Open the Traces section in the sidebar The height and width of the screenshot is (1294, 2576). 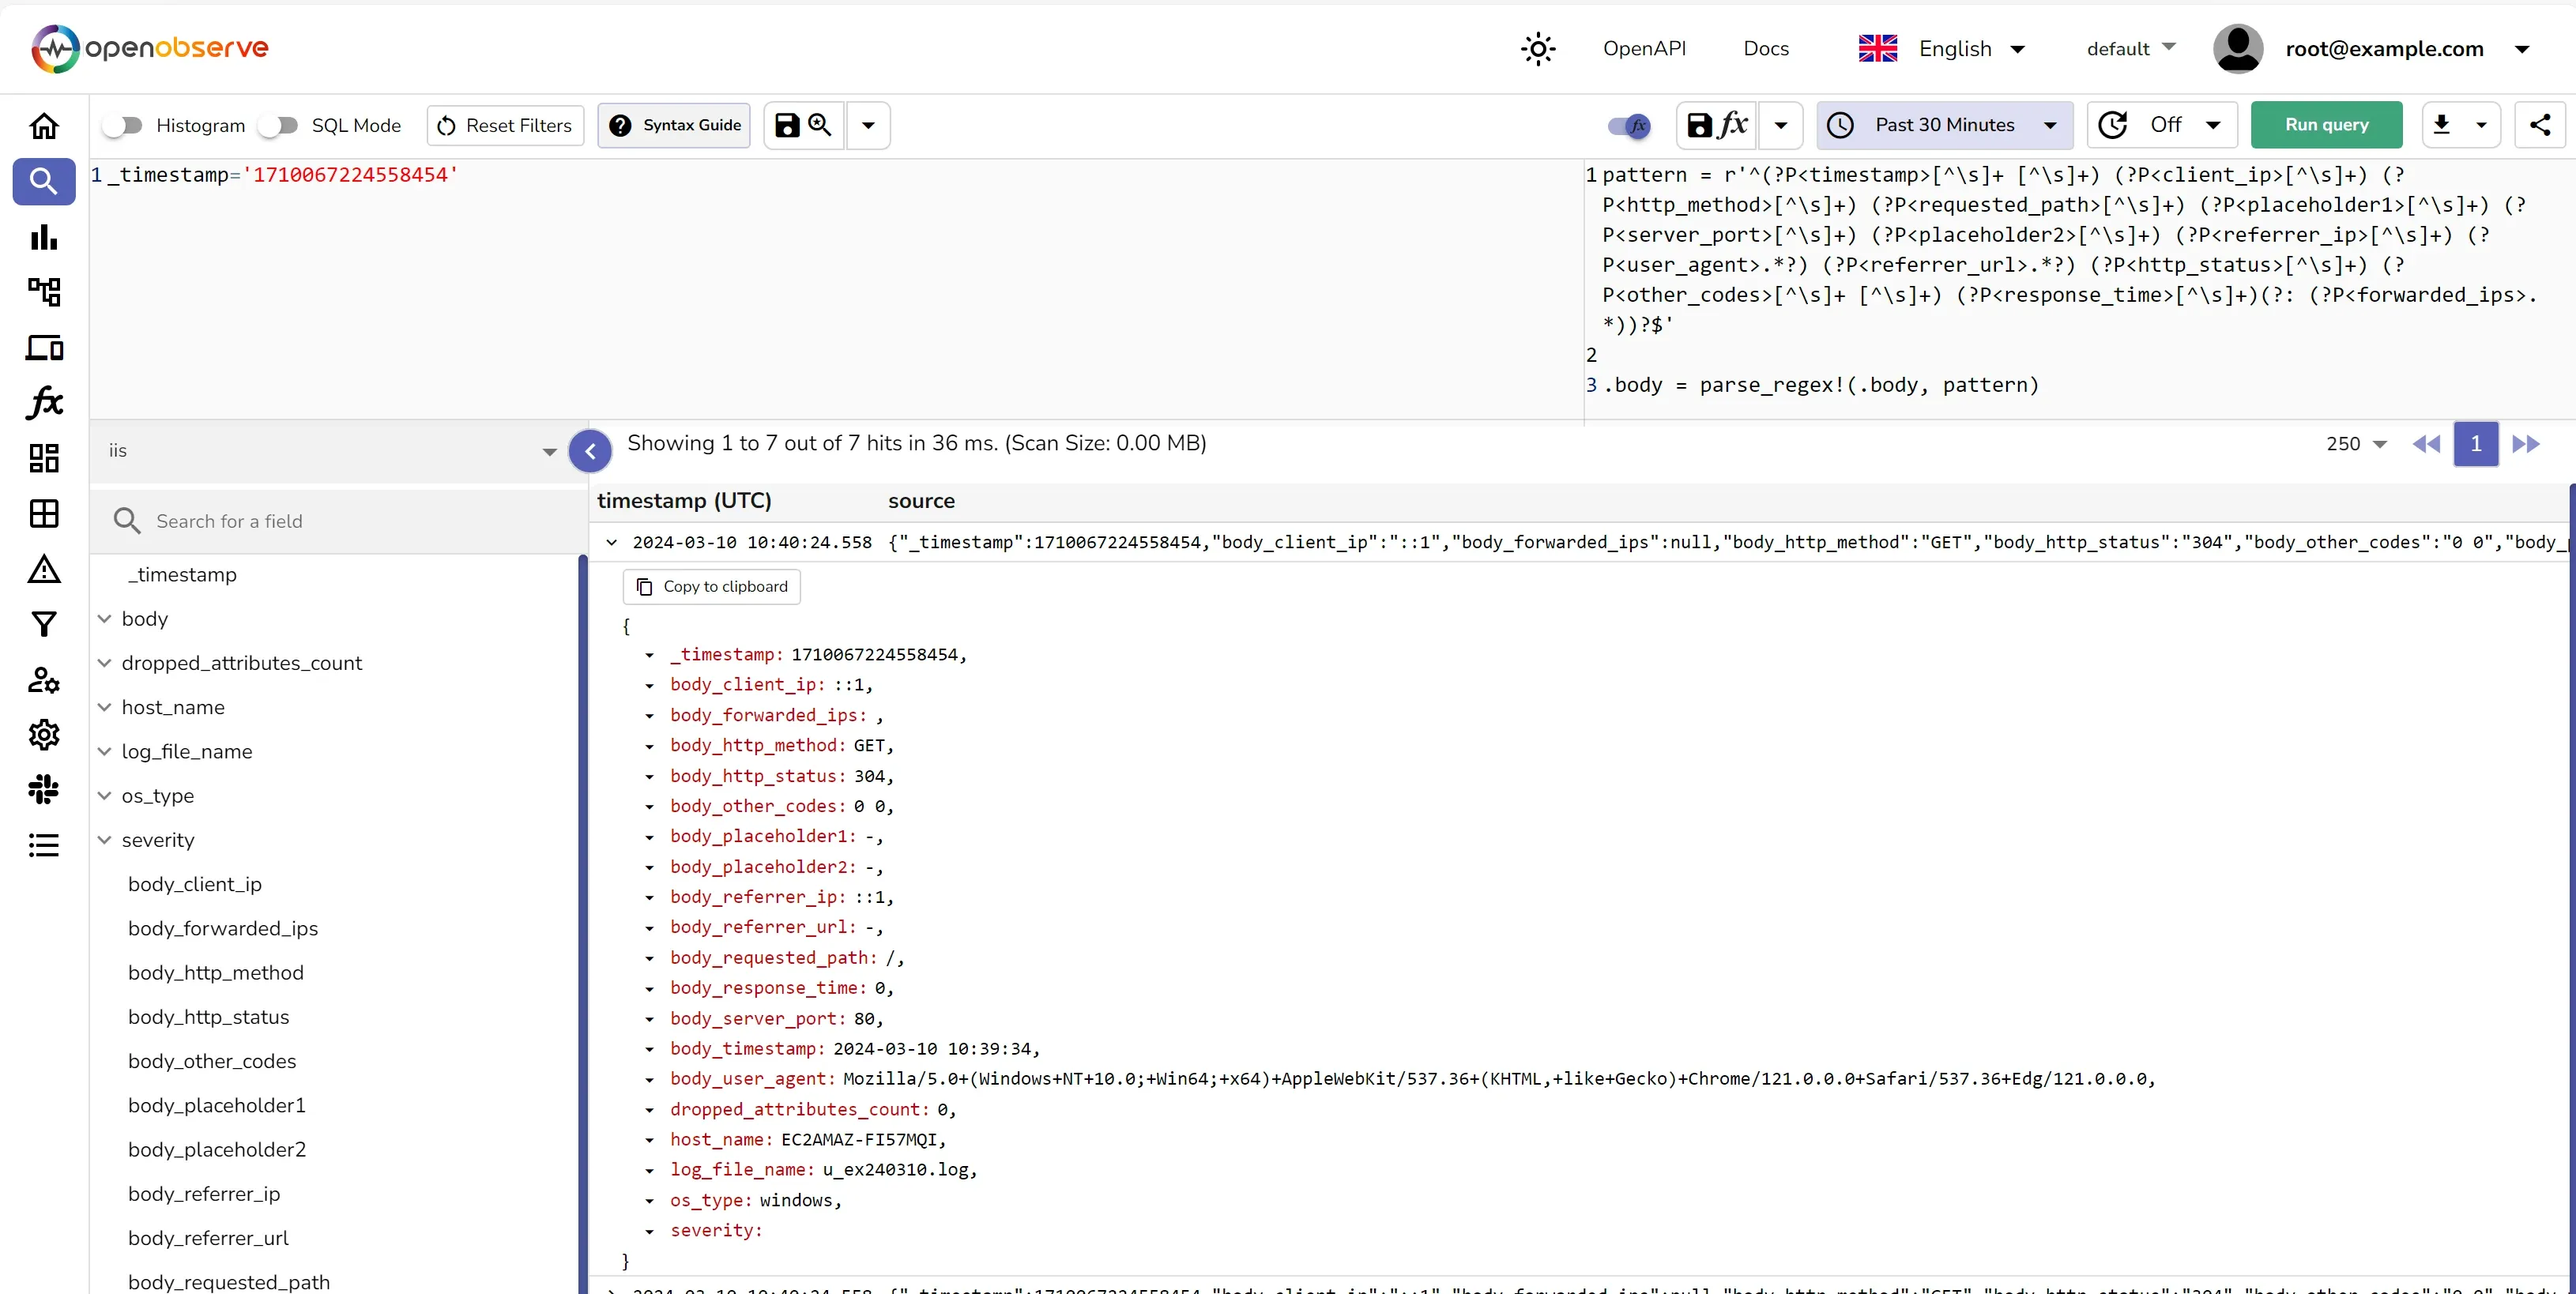44,291
